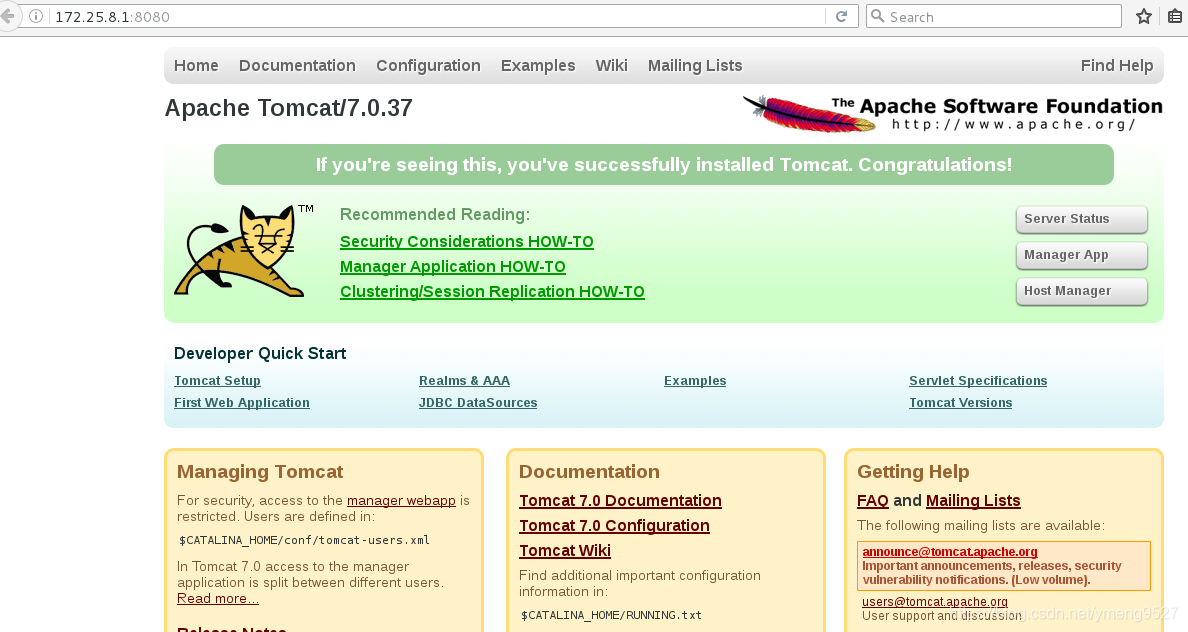Open the Wiki nav item

611,66
